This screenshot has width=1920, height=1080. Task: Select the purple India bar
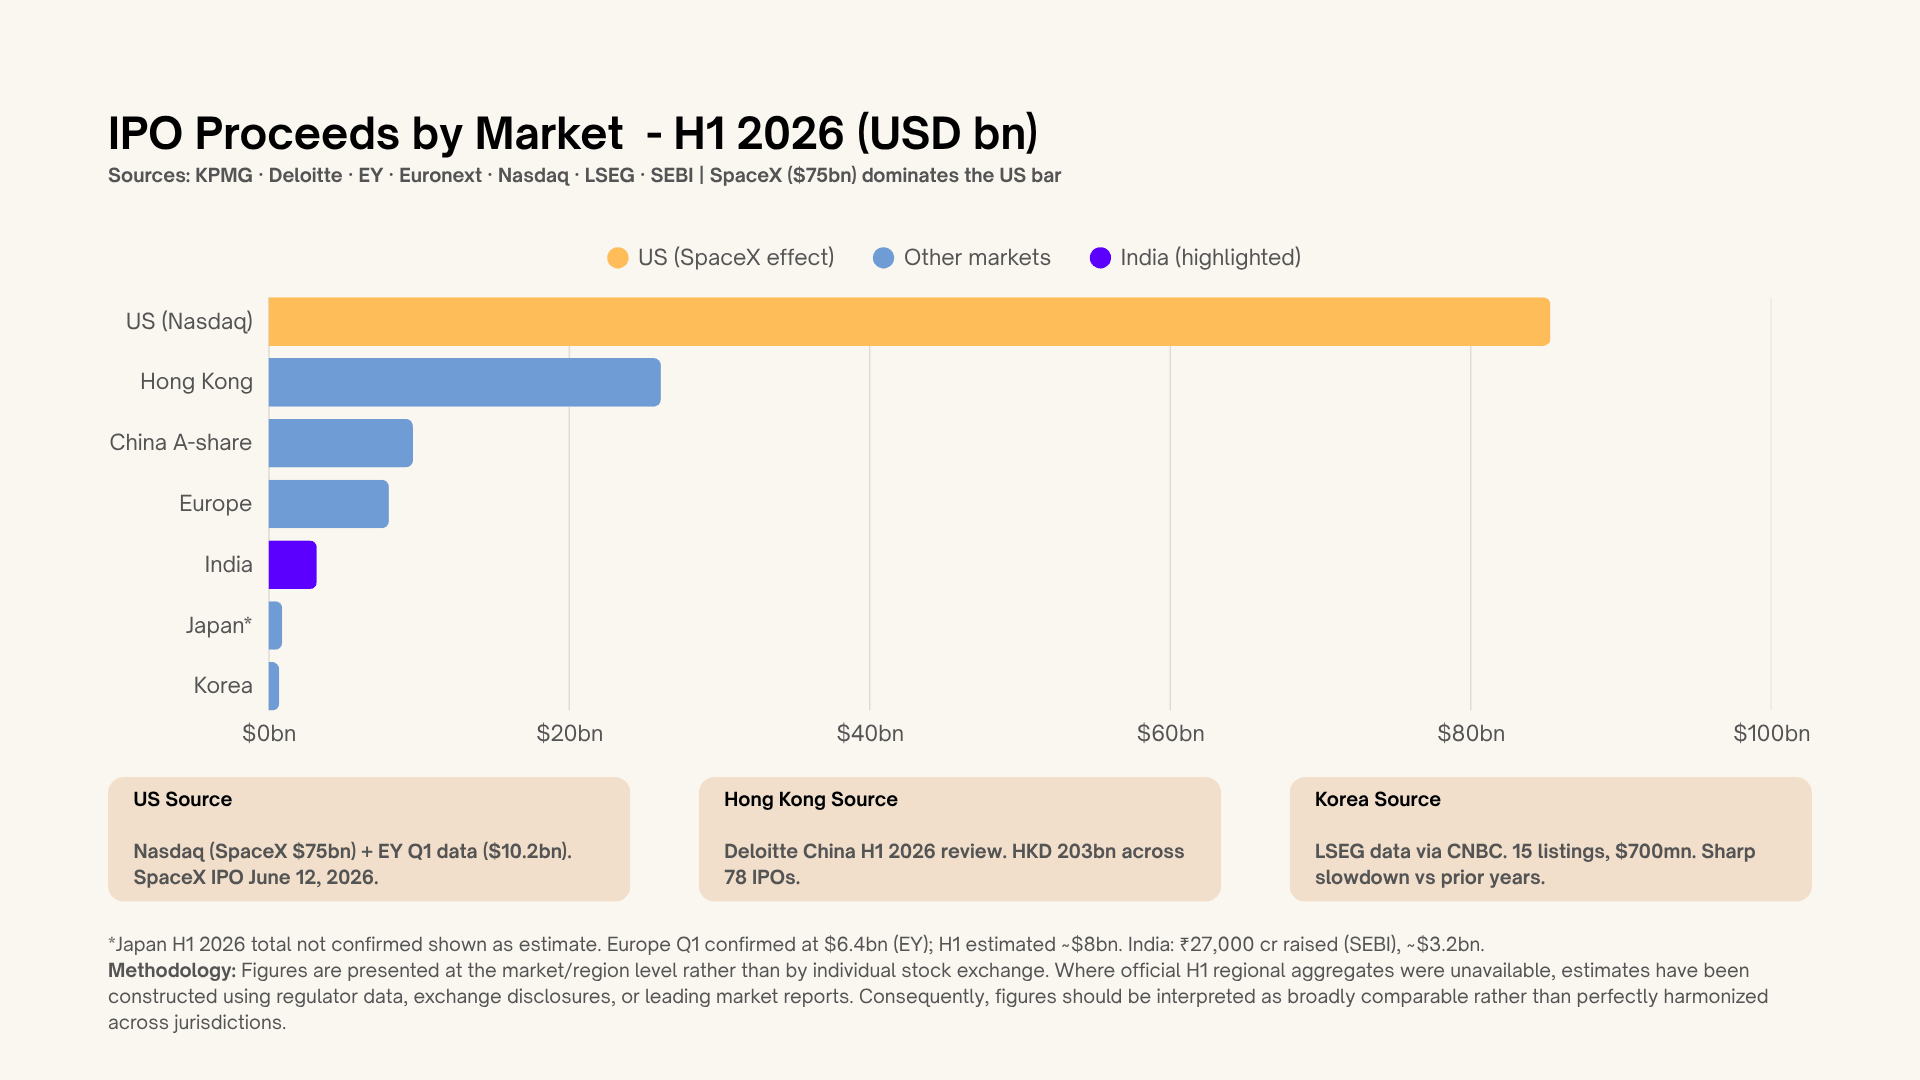(293, 565)
